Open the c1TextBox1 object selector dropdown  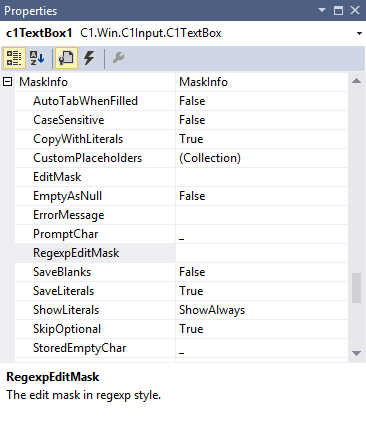(359, 33)
